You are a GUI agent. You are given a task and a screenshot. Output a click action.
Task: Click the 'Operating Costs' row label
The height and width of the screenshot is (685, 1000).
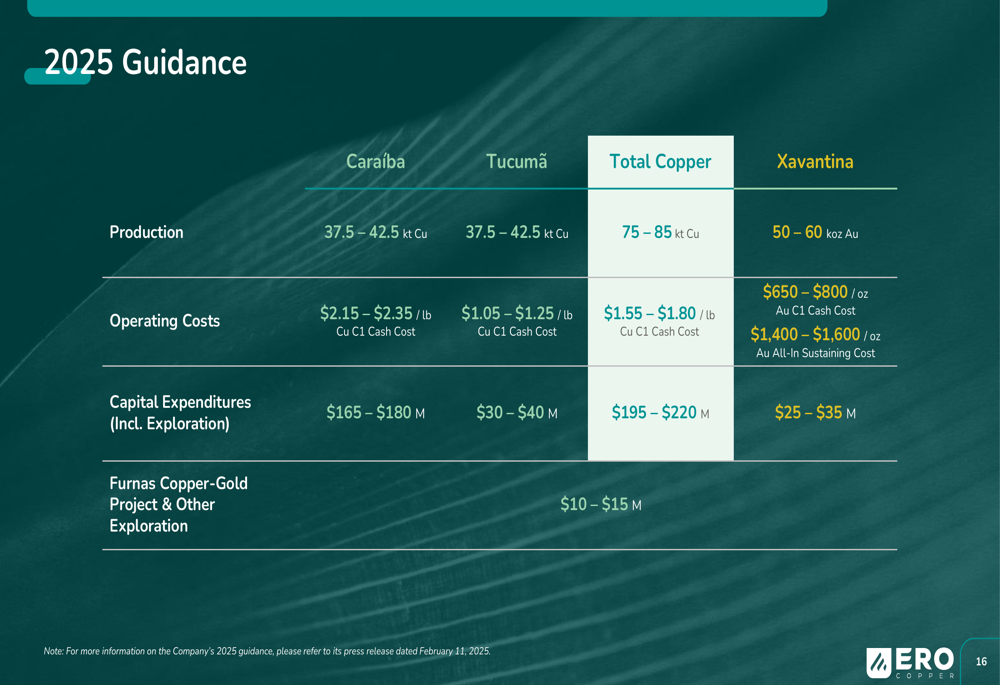(165, 321)
